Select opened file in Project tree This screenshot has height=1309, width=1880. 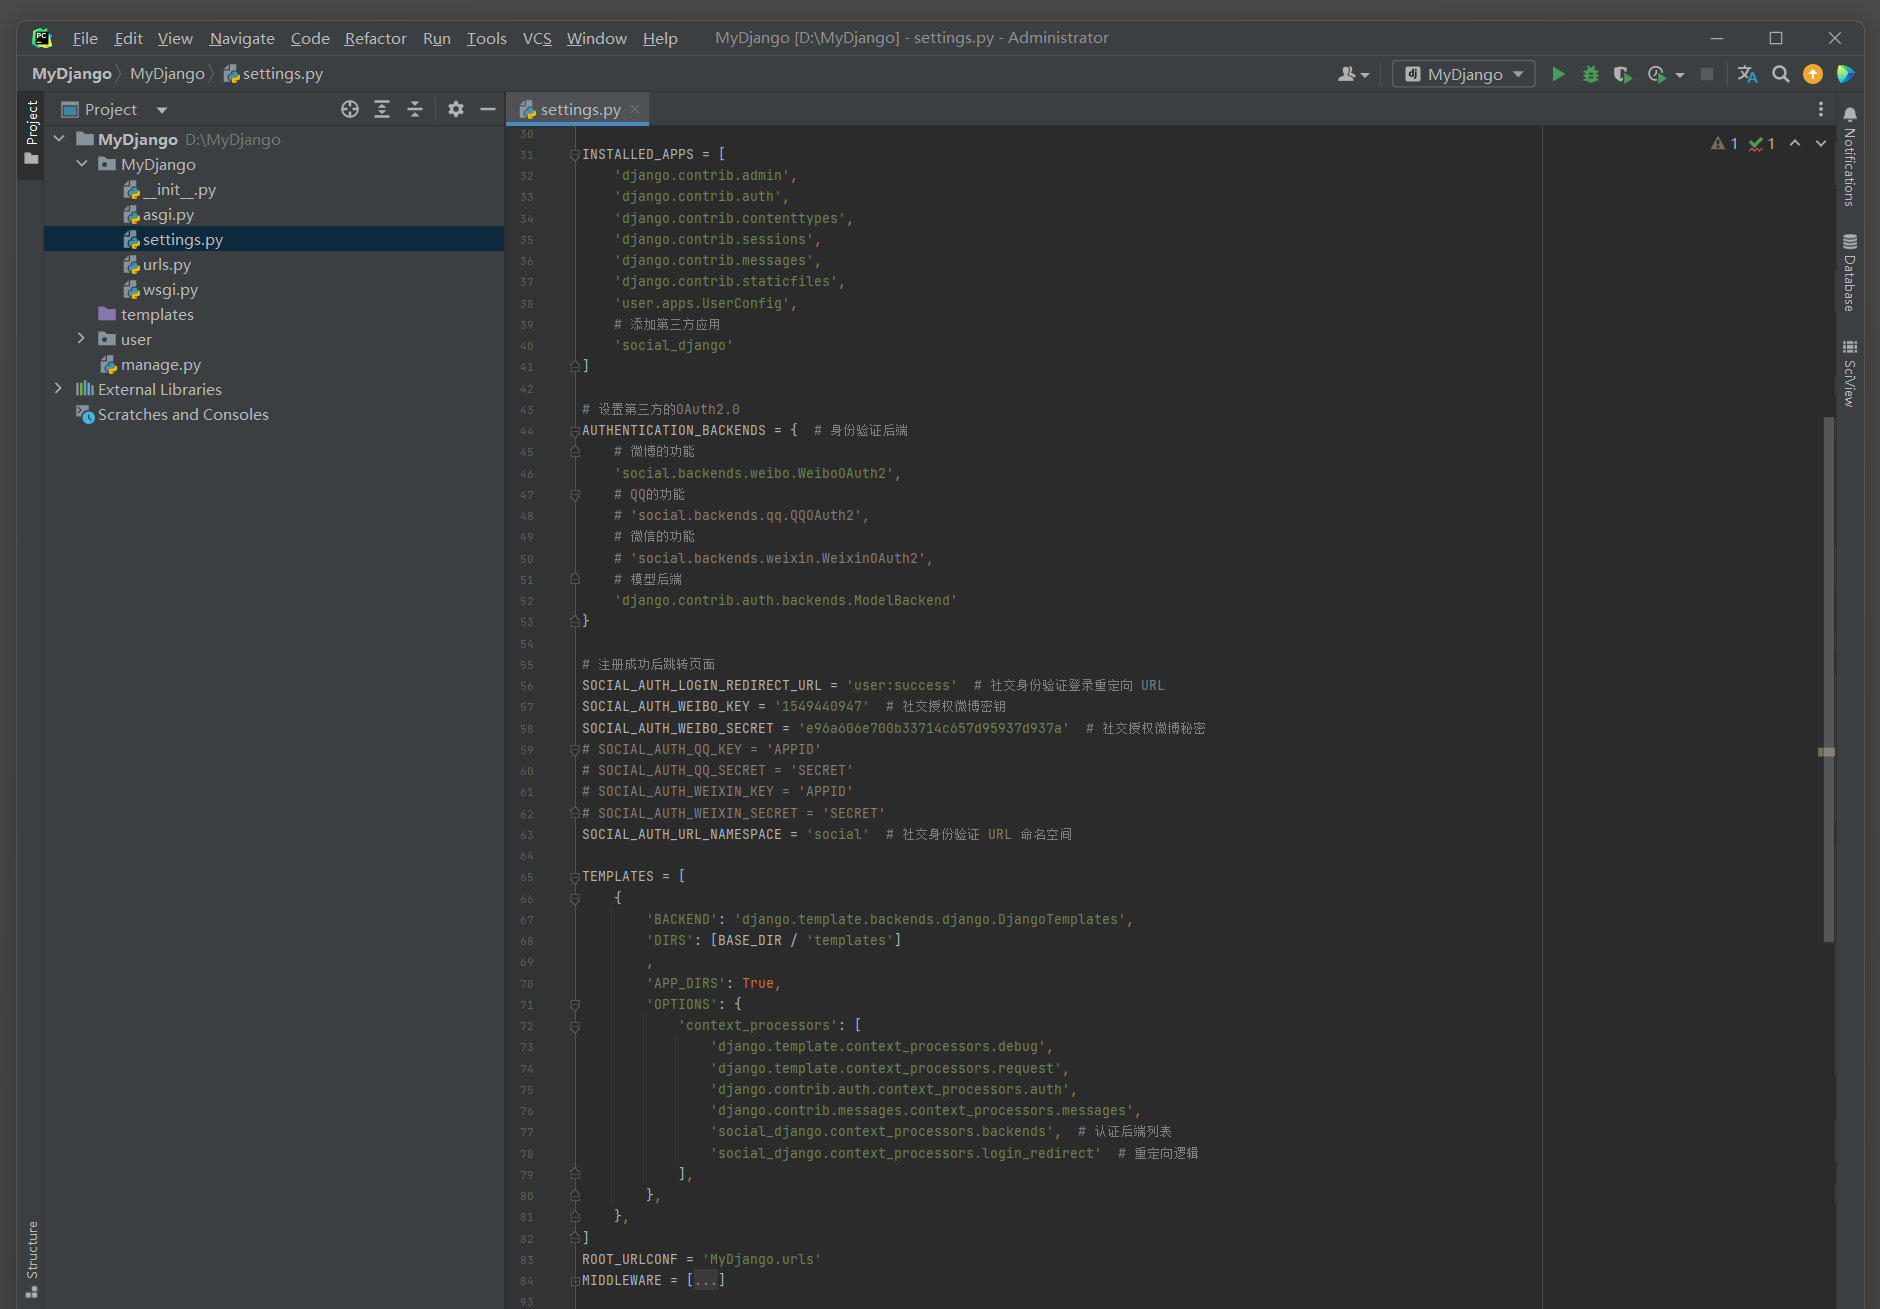tap(350, 109)
